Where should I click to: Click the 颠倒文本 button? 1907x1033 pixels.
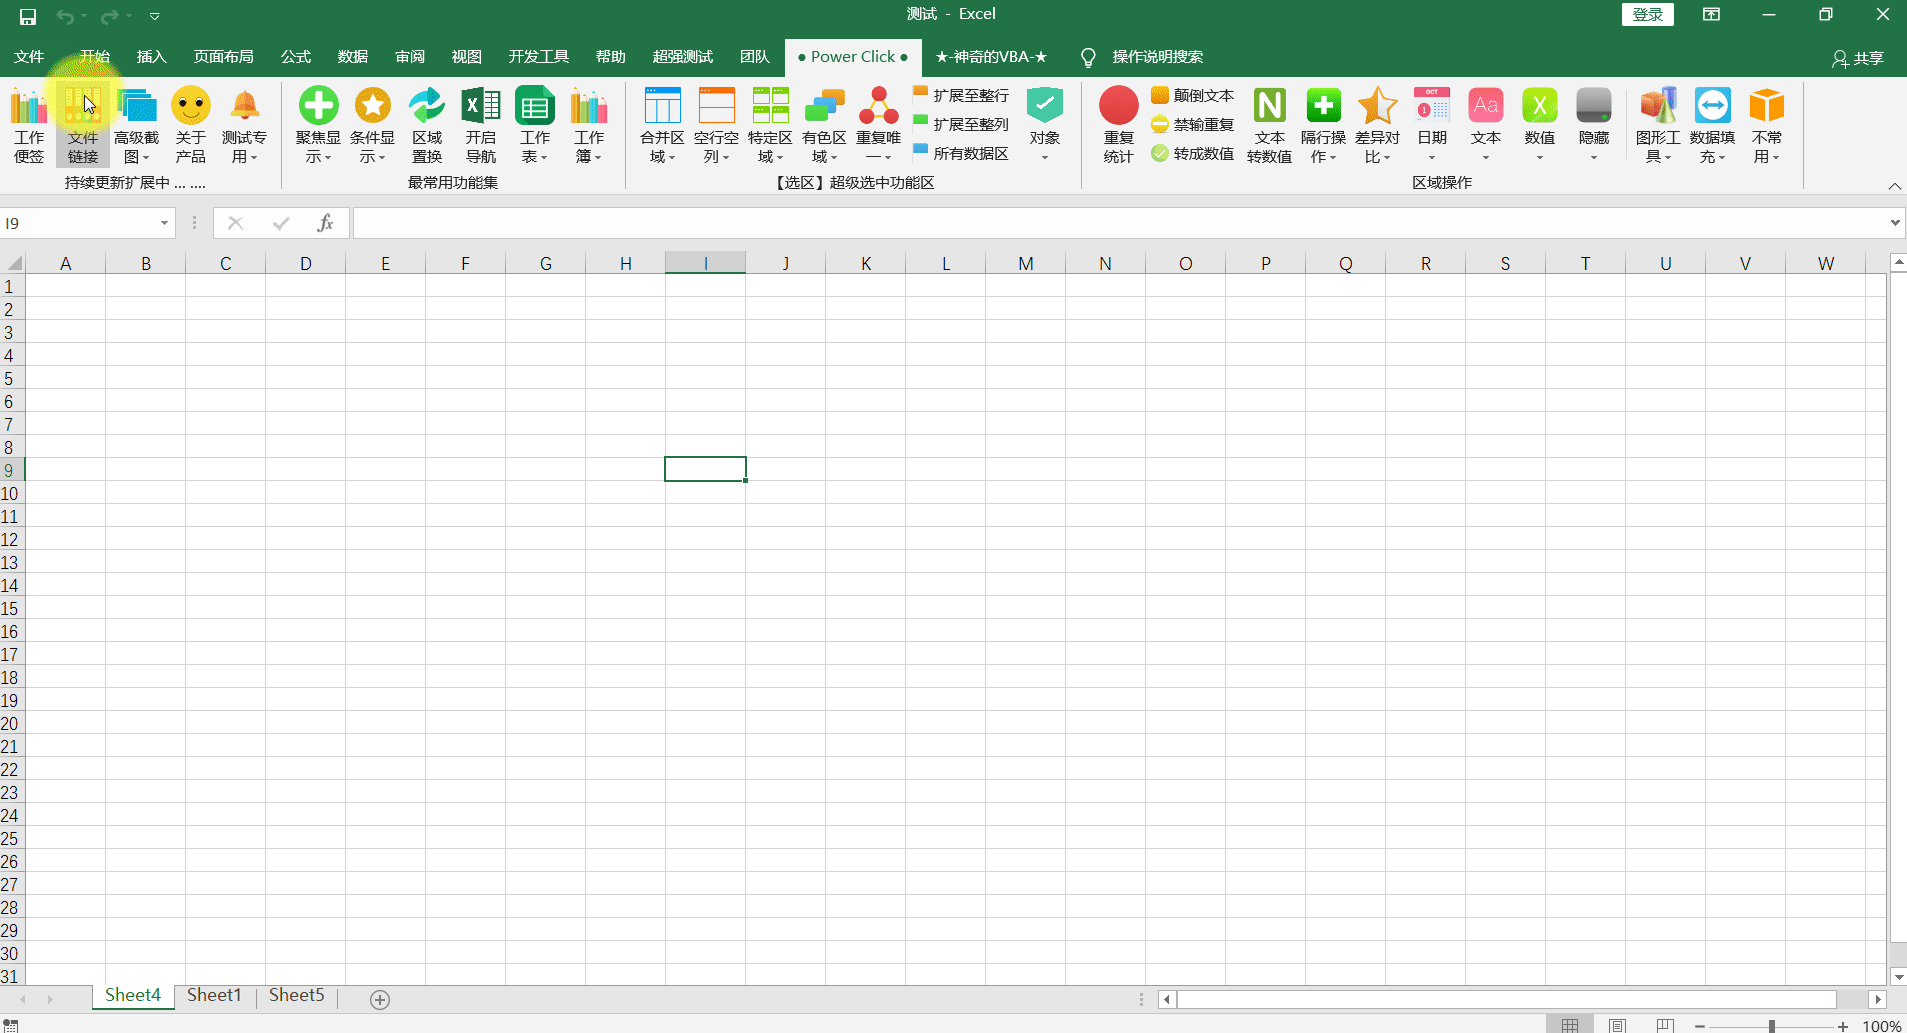tap(1192, 95)
